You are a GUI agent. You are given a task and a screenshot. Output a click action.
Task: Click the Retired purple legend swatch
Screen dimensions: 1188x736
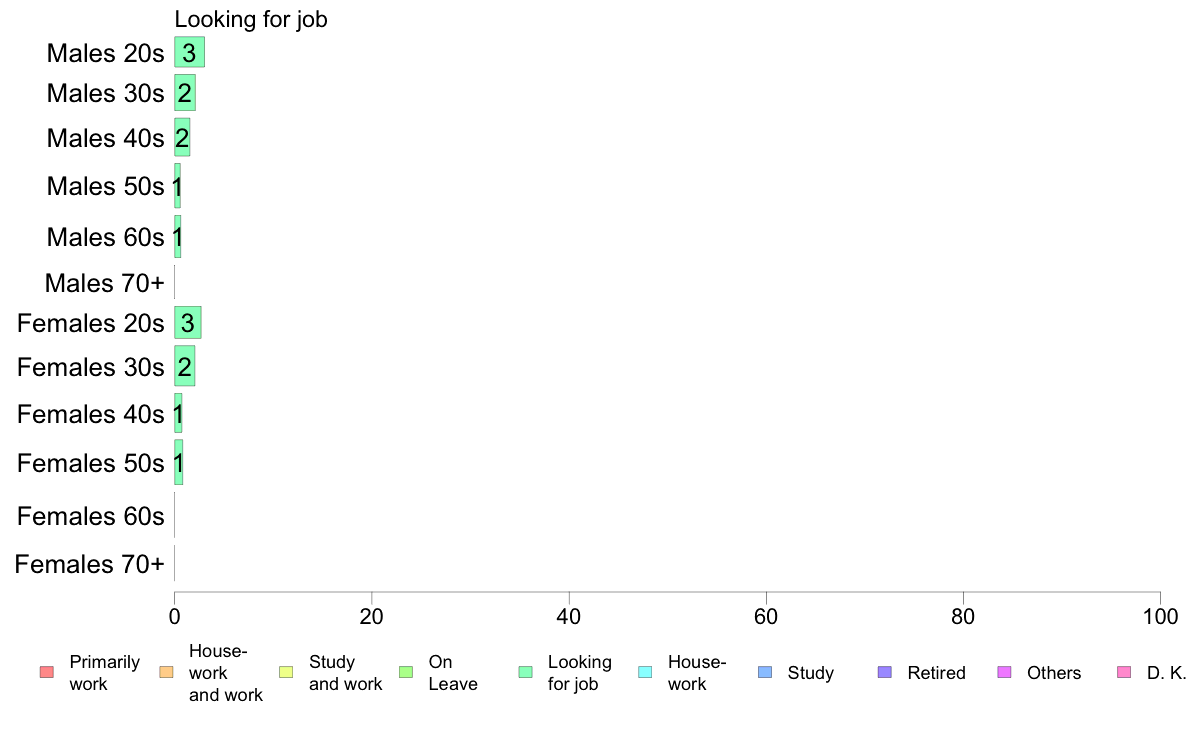pos(885,672)
